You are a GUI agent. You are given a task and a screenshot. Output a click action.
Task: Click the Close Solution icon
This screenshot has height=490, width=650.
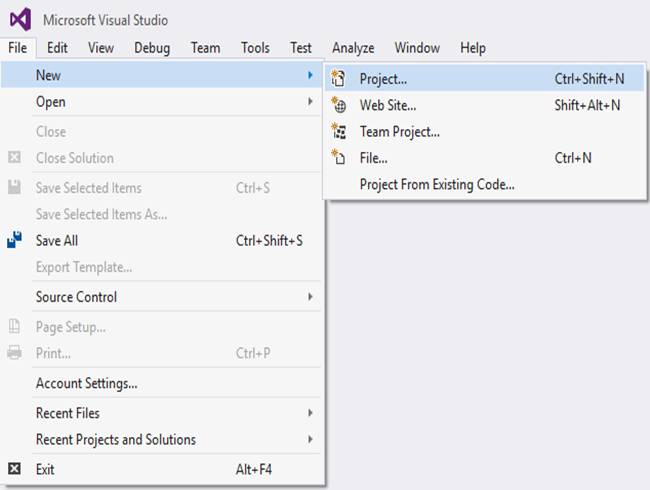(x=15, y=158)
